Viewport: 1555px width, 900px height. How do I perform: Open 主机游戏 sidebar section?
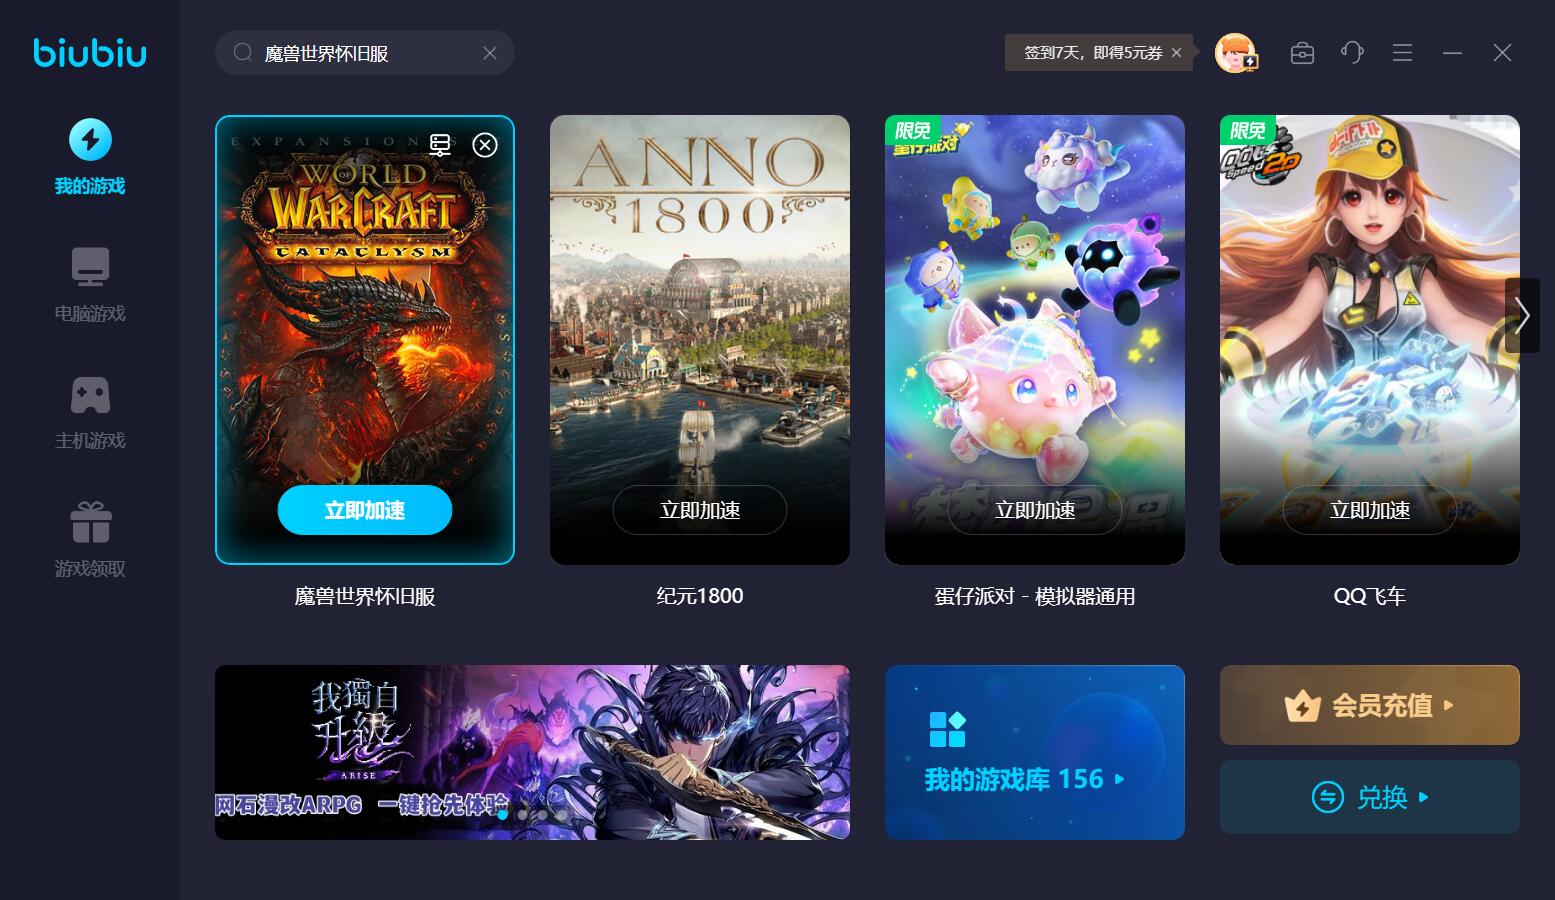pos(90,412)
